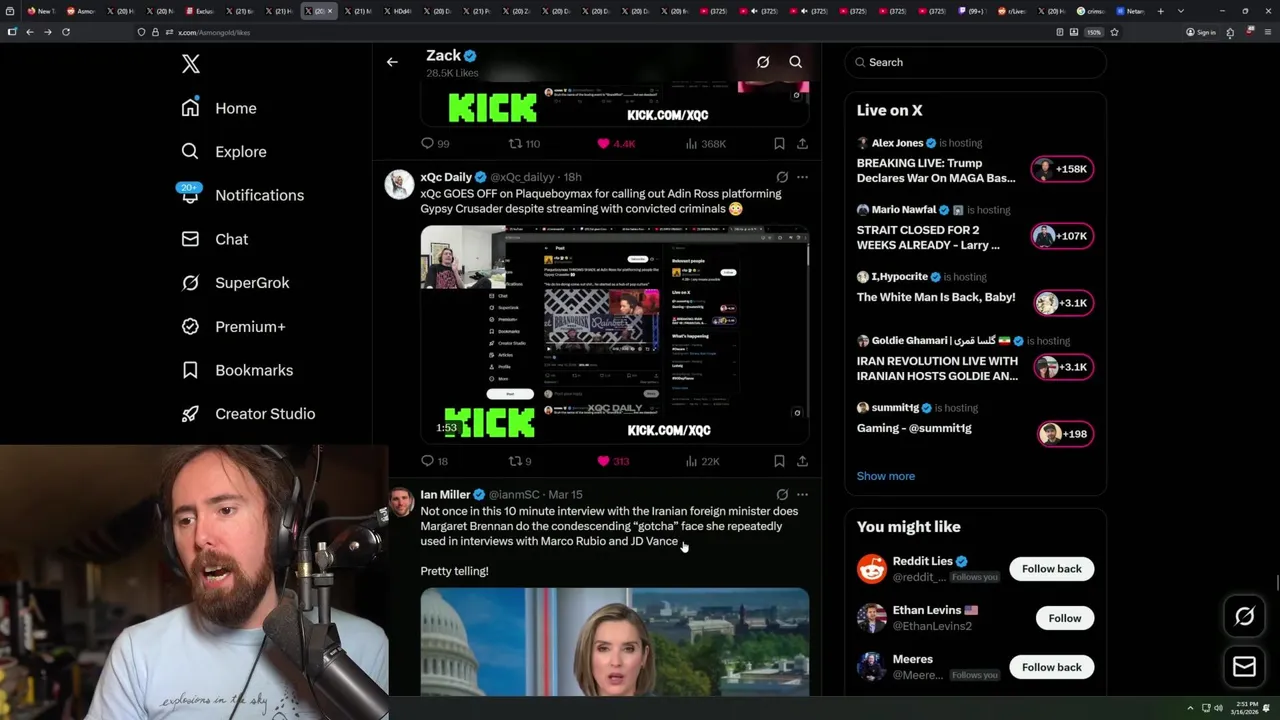Open xQc Daily profile avatar
Viewport: 1280px width, 720px height.
coord(400,184)
